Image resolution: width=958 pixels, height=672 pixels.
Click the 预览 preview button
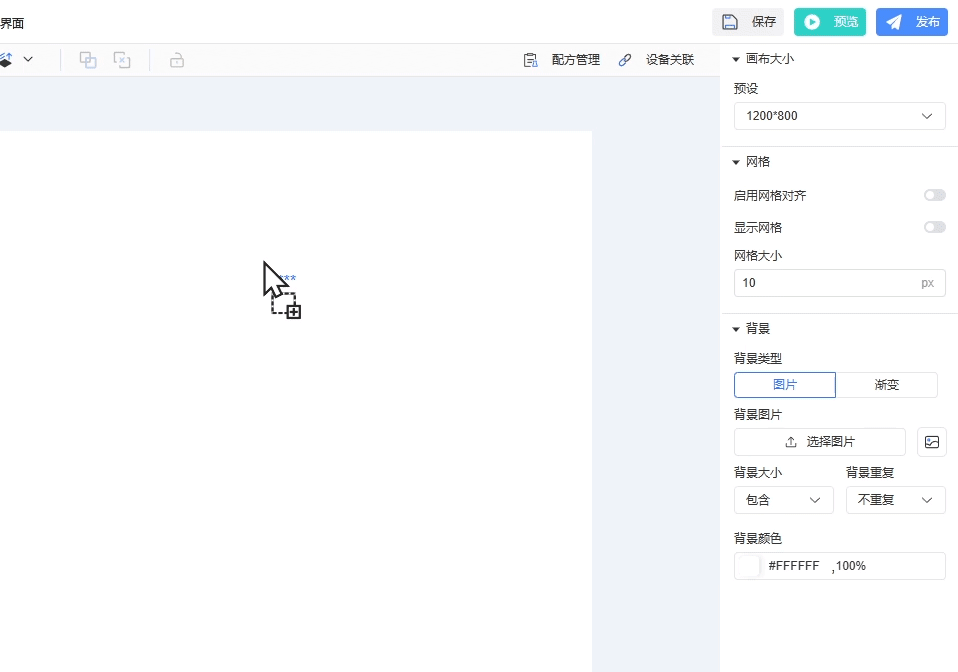(x=829, y=22)
